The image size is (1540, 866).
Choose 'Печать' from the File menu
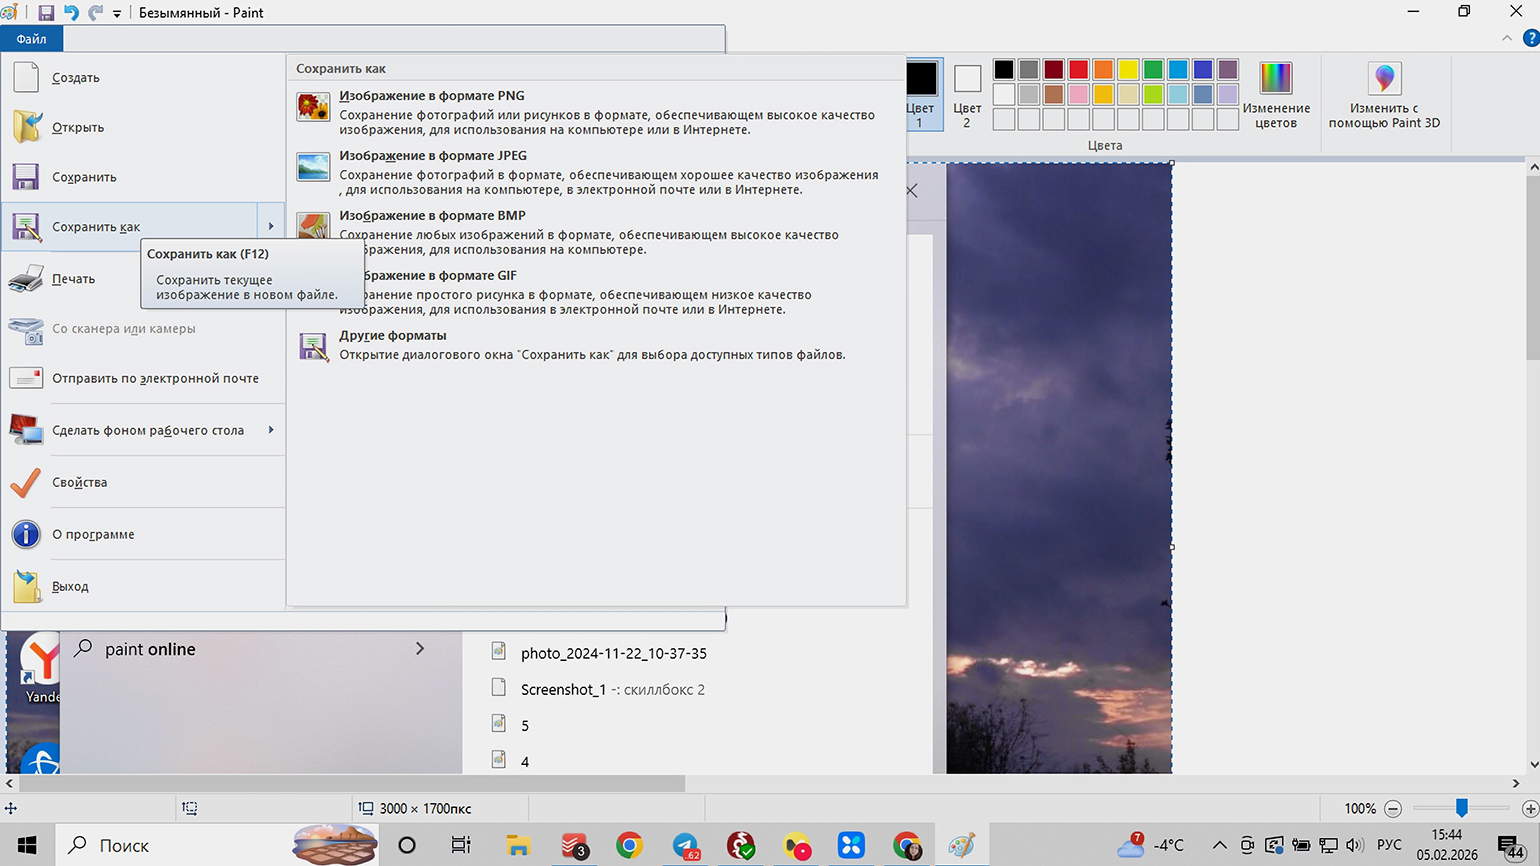[x=73, y=279]
